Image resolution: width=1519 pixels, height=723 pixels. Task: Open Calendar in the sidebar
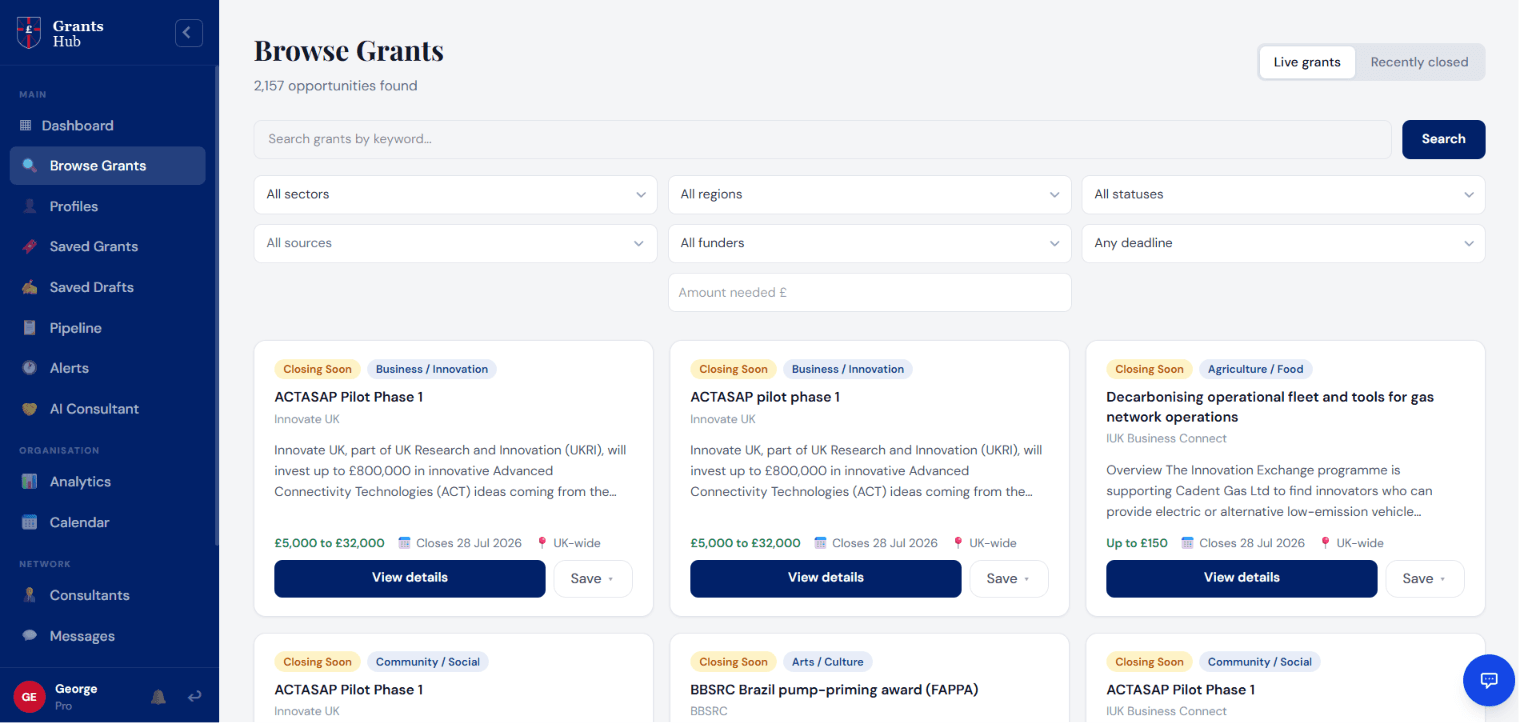pyautogui.click(x=108, y=522)
